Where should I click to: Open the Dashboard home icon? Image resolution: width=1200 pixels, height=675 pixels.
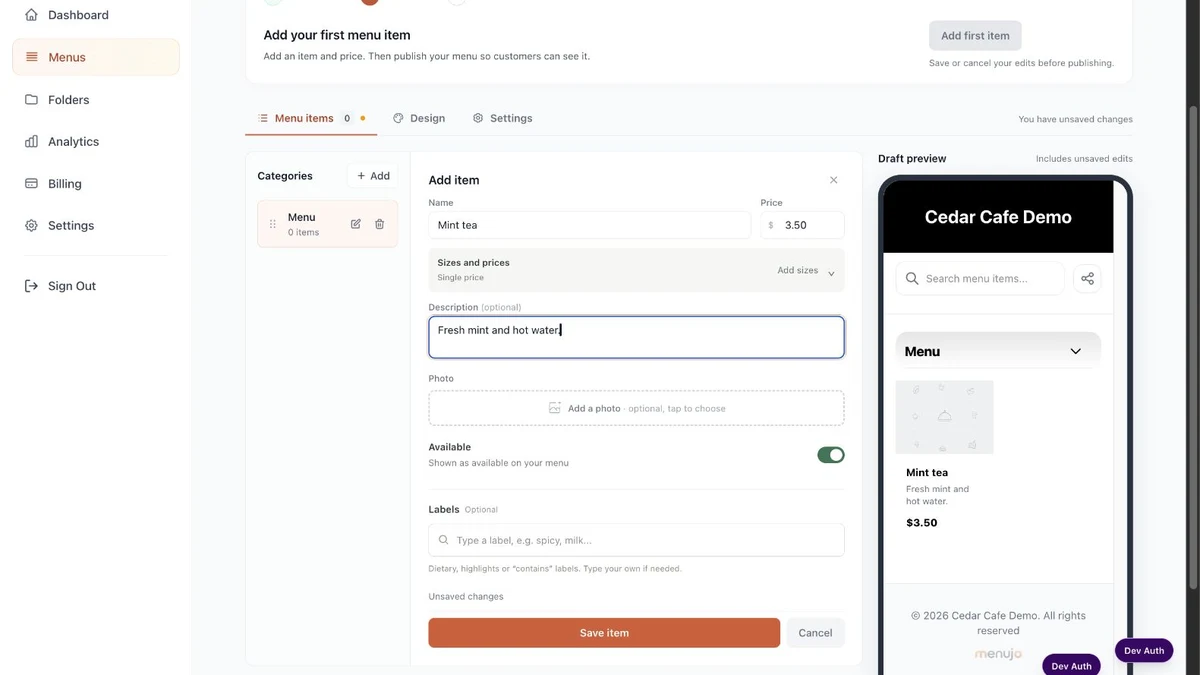31,15
